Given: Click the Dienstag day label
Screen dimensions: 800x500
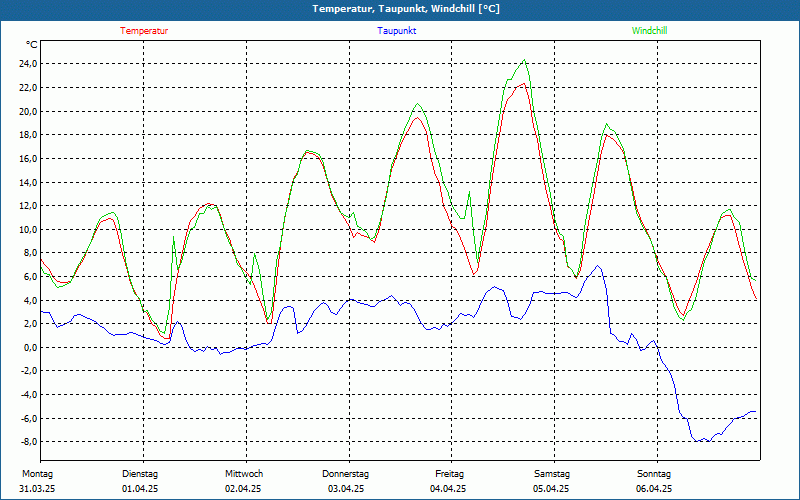Looking at the screenshot, I should [140, 474].
